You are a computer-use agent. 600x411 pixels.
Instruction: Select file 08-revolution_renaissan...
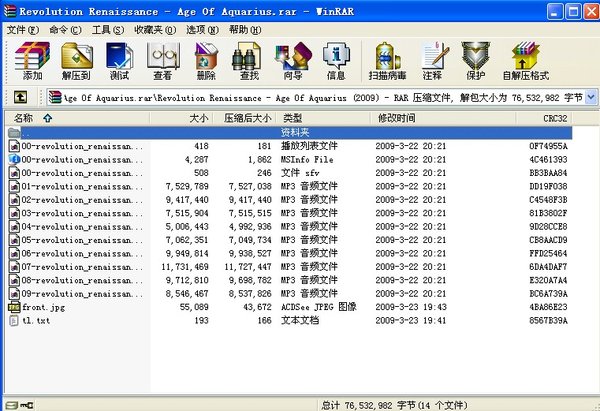point(82,281)
